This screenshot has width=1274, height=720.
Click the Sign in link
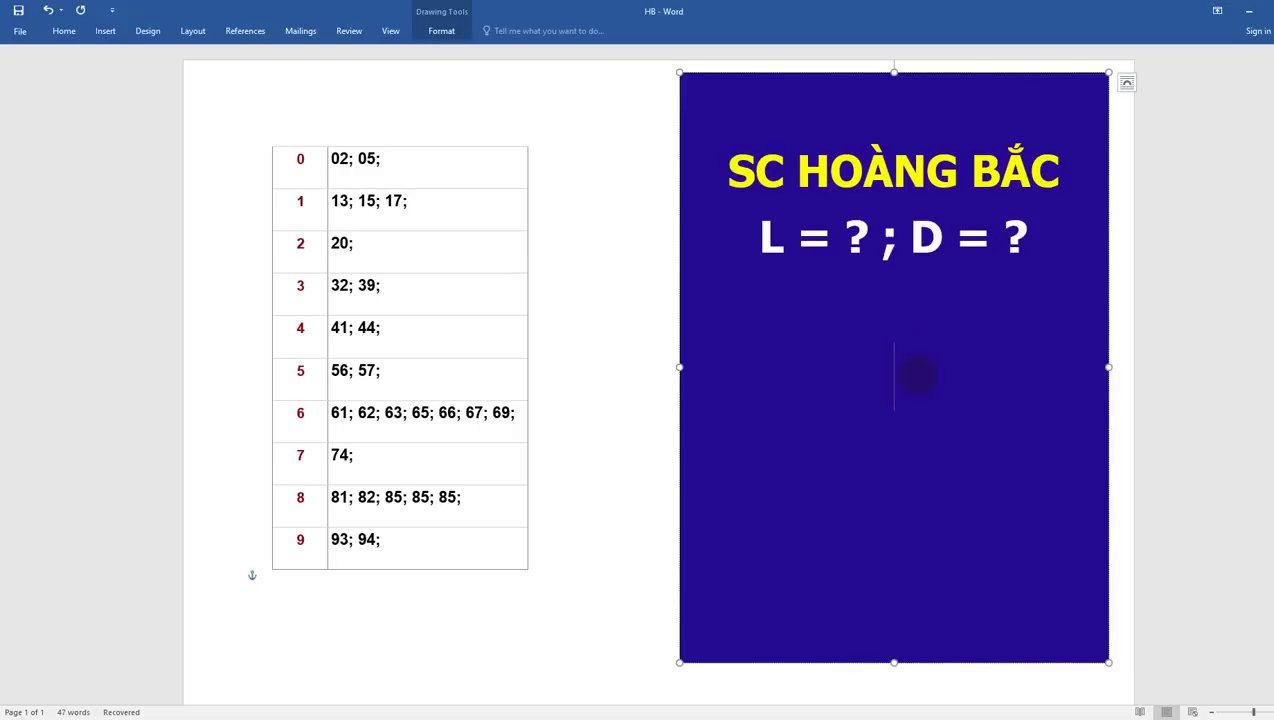[x=1257, y=31]
